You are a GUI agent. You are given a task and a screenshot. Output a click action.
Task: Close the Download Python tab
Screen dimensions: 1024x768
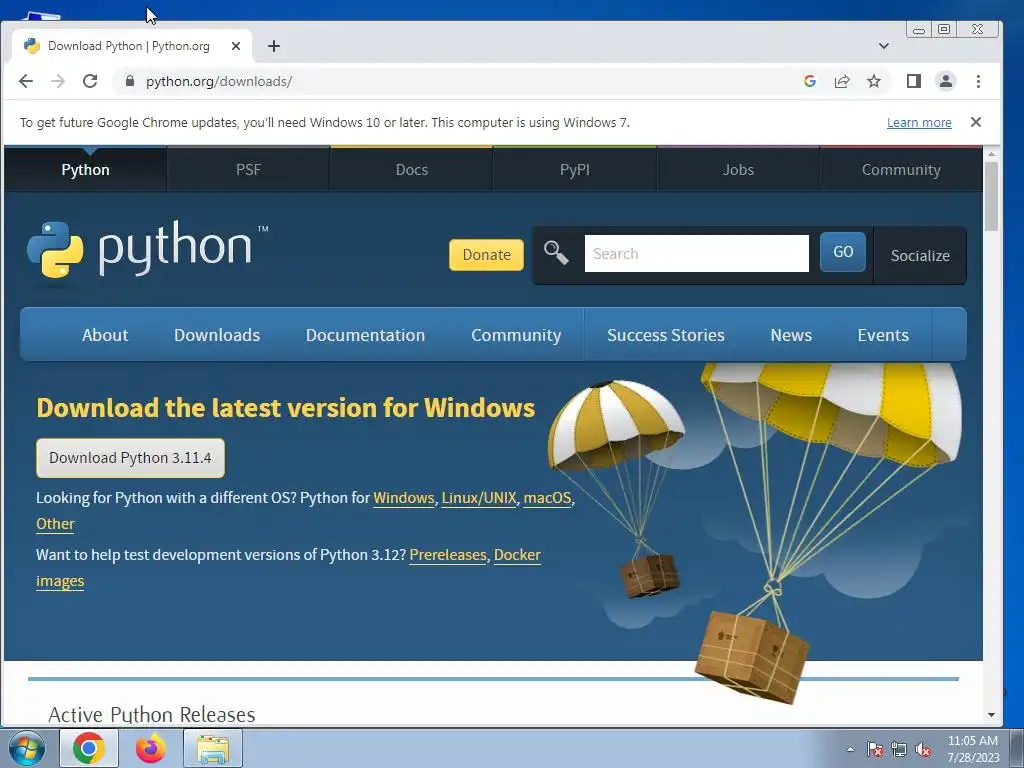(x=236, y=46)
